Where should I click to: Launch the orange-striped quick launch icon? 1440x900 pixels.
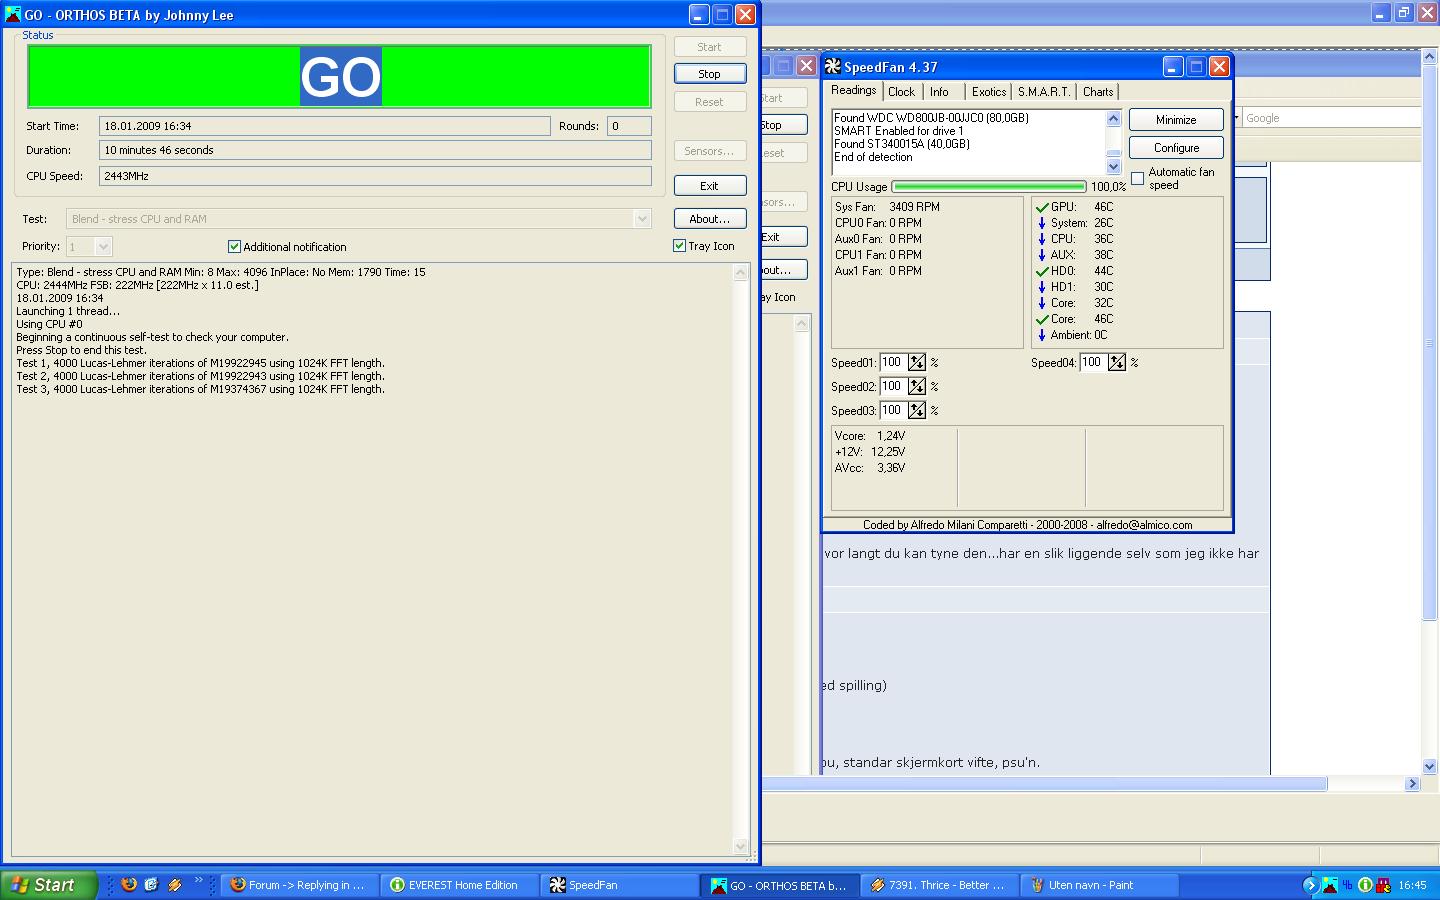point(175,884)
